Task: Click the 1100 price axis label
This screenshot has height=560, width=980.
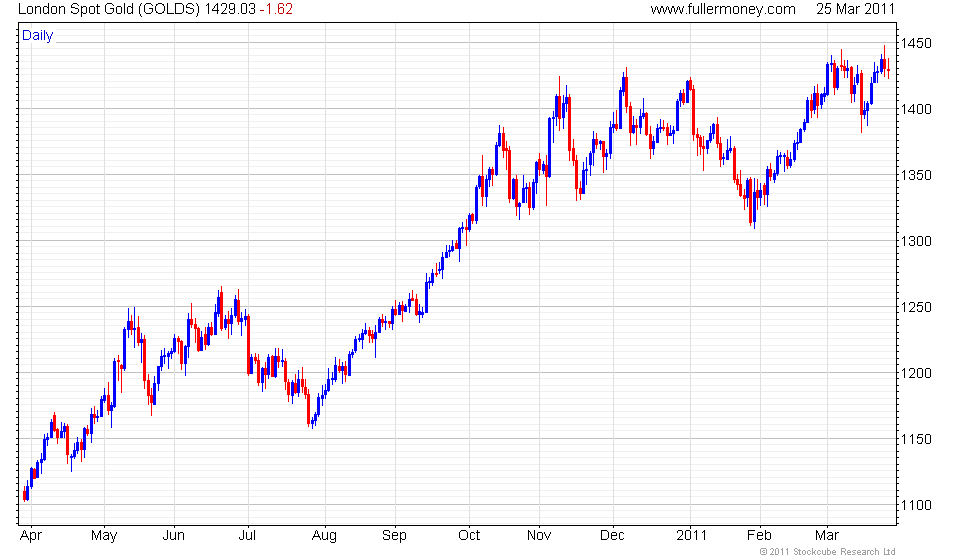Action: 916,505
